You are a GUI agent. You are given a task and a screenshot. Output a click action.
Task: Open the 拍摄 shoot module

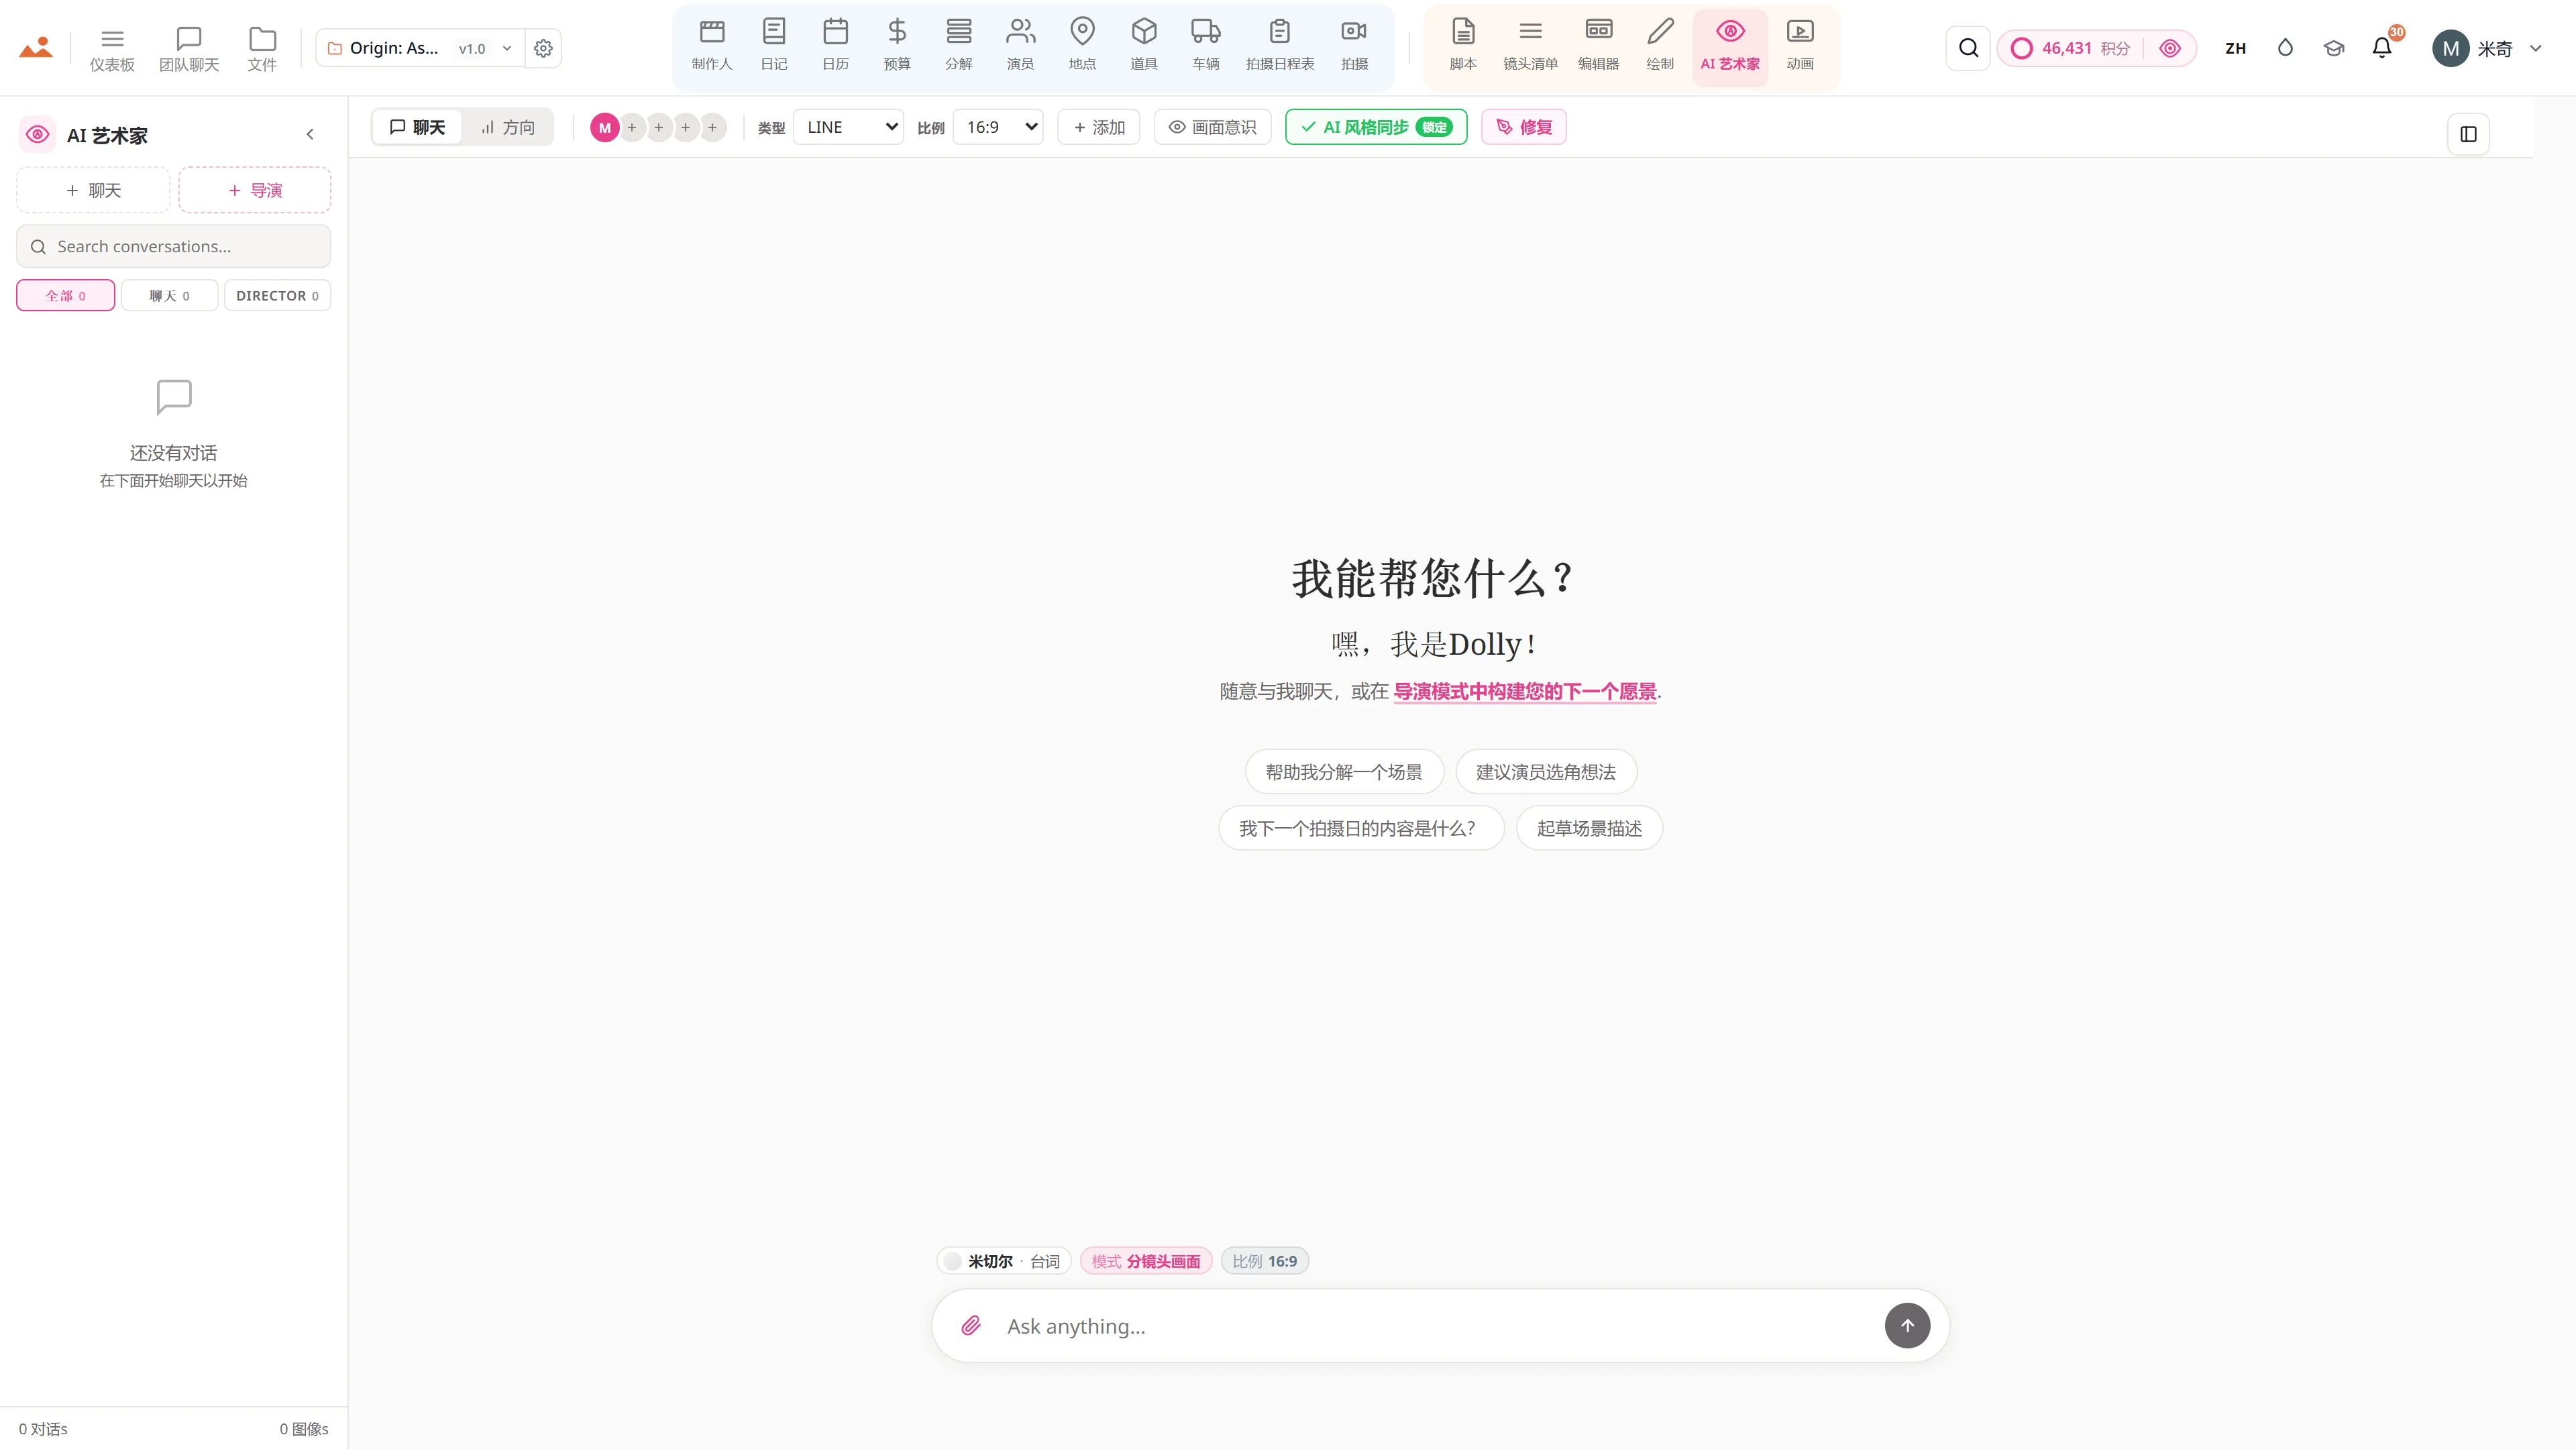tap(1355, 46)
